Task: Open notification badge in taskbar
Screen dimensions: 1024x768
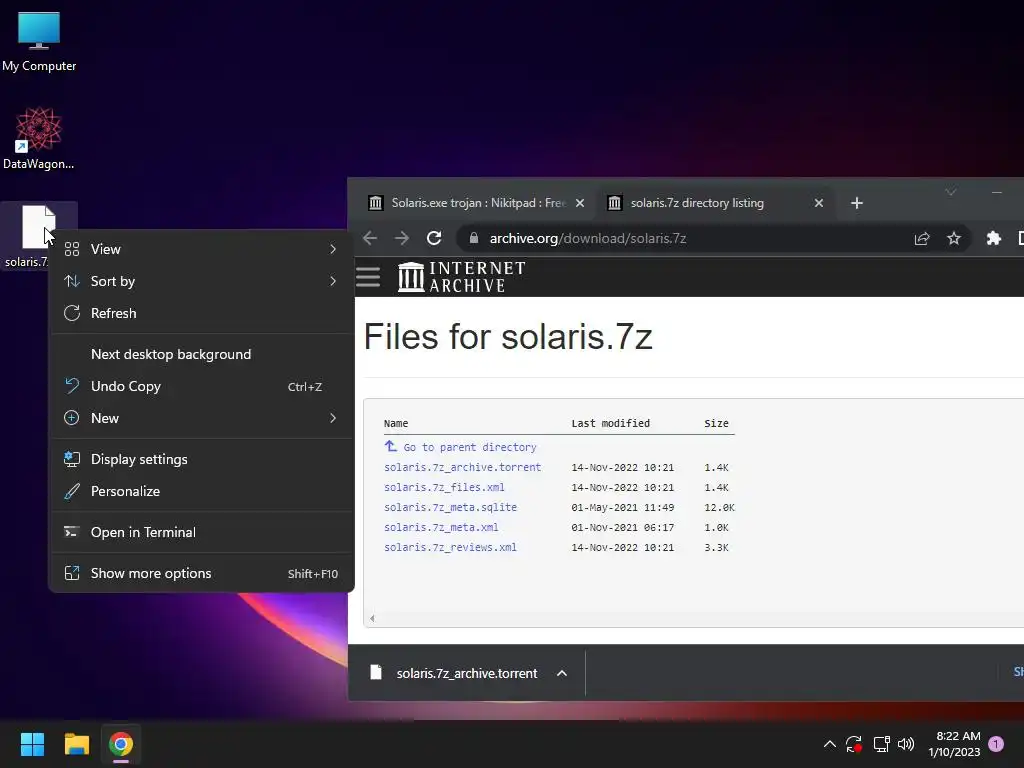Action: click(x=996, y=744)
